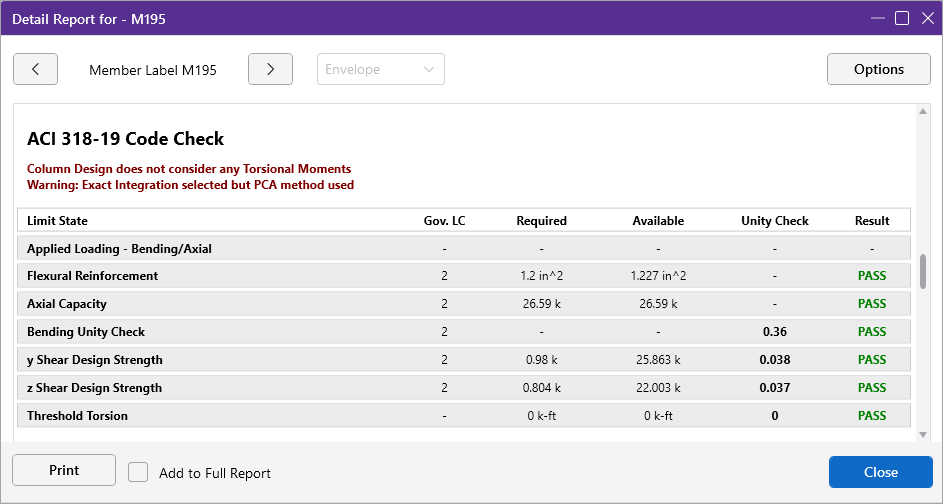Screen dimensions: 943x504
Task: Click the Limit State column header
Action: 58,221
